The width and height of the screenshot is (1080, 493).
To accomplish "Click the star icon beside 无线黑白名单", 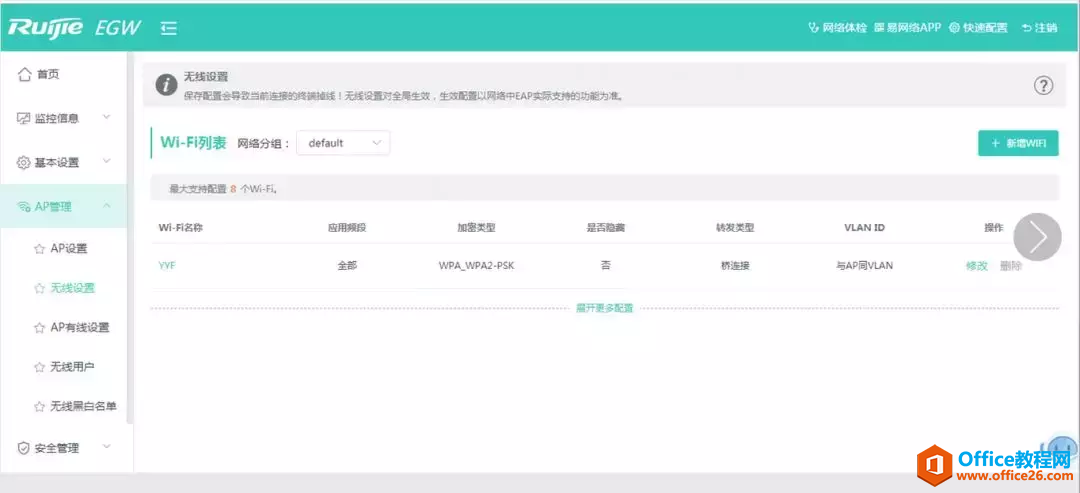I will tap(40, 406).
